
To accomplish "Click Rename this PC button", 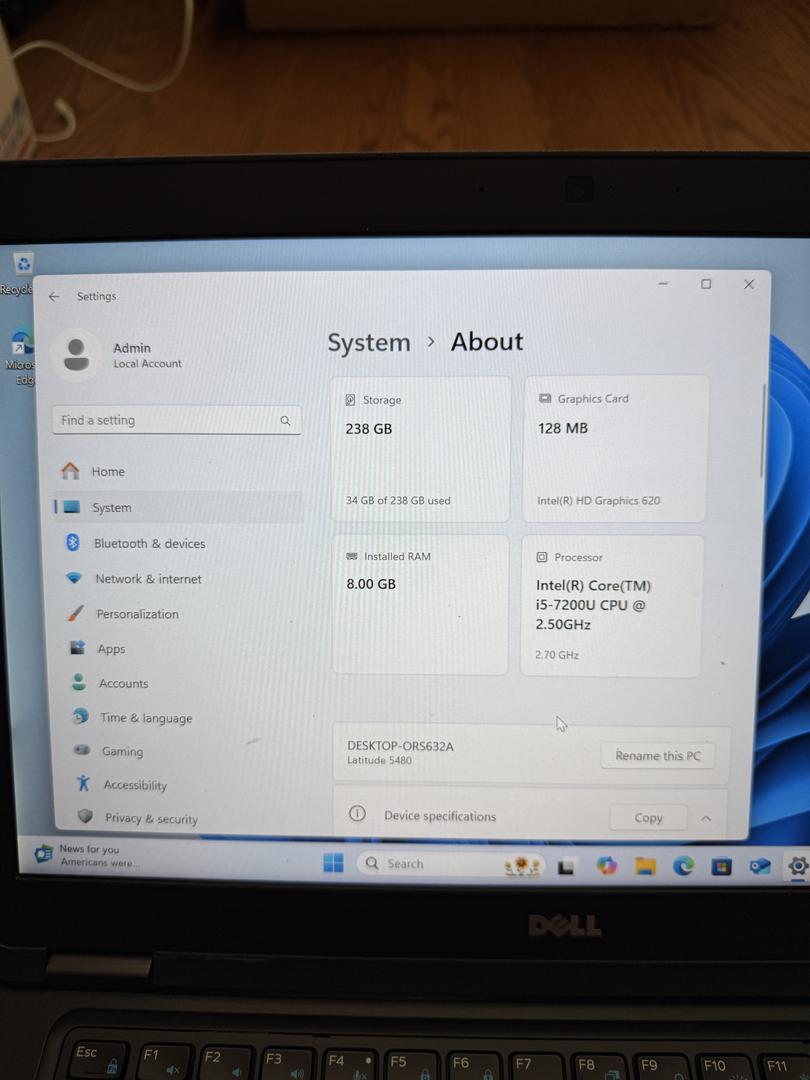I will tap(657, 756).
